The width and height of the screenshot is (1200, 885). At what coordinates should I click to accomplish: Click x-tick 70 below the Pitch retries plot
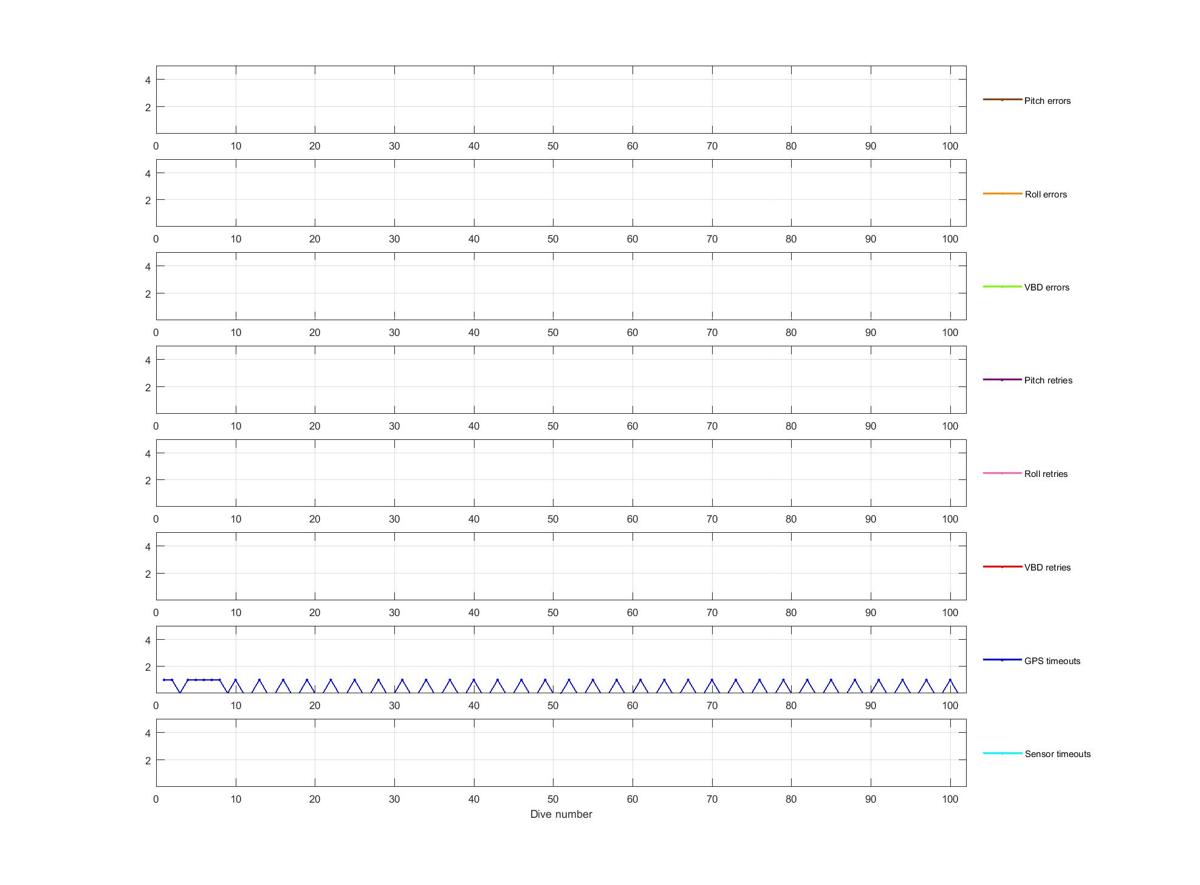coord(712,426)
